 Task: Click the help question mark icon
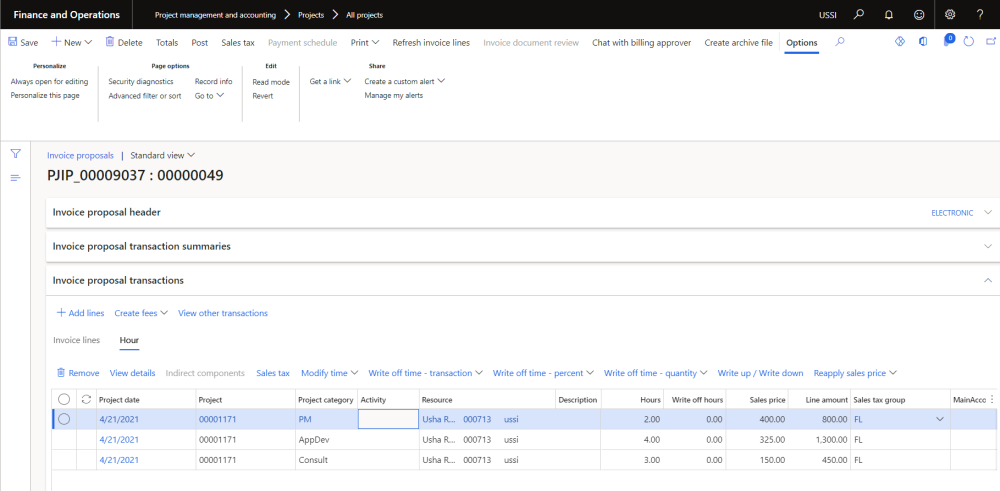coord(980,15)
